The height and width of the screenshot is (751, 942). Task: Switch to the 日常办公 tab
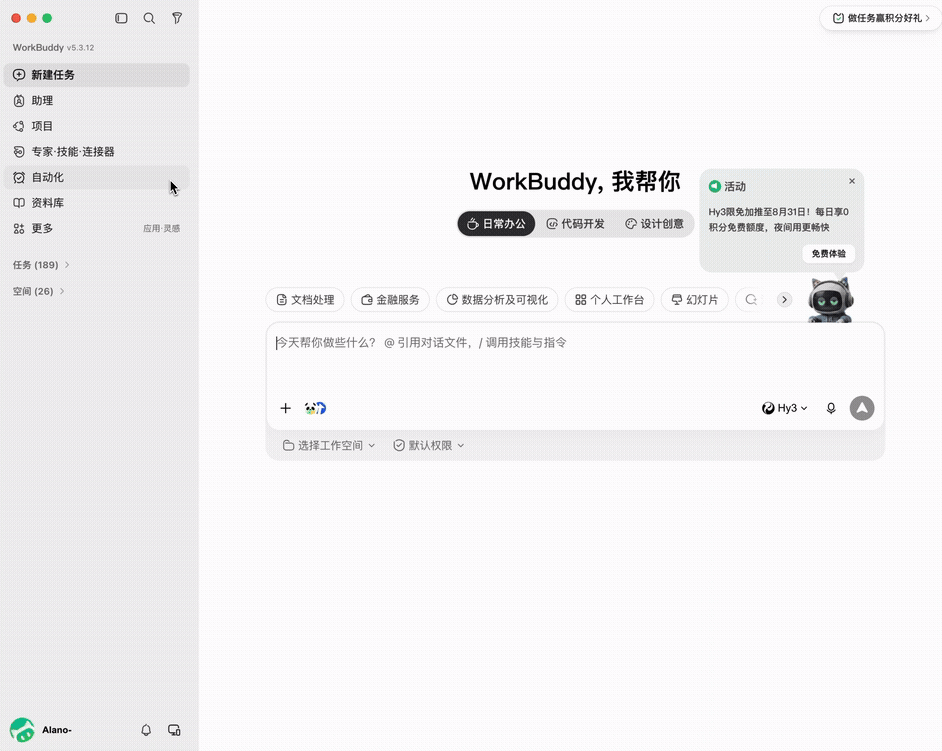pos(496,223)
